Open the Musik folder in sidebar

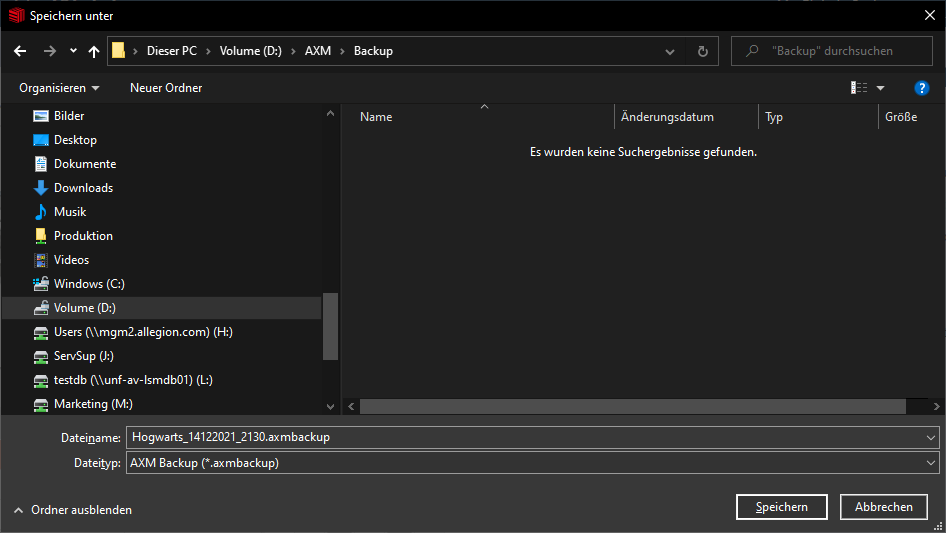[70, 212]
